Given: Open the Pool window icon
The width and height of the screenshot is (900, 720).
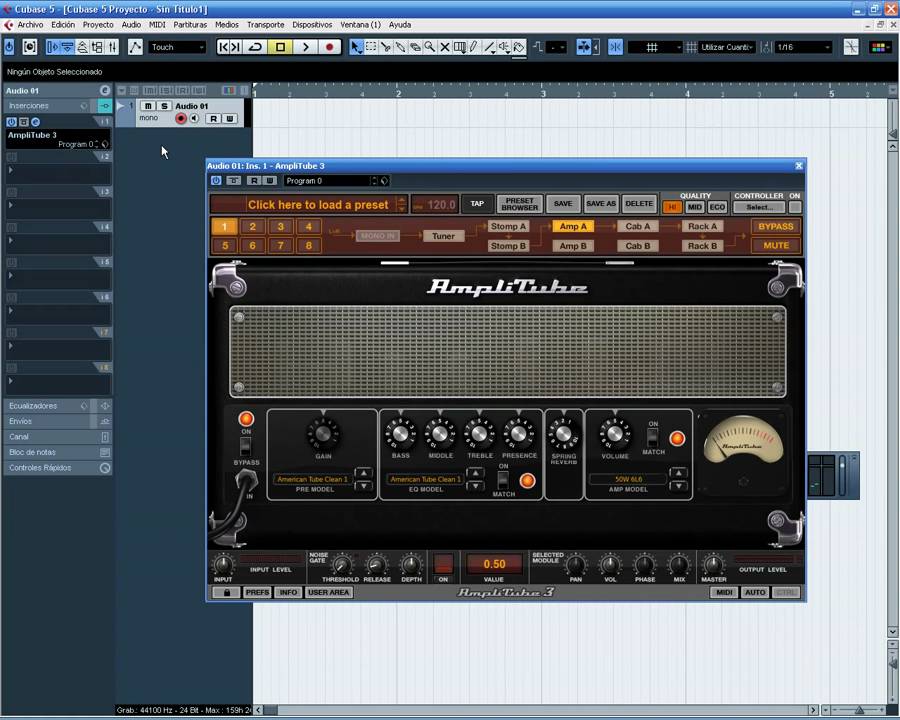Looking at the screenshot, I should pyautogui.click(x=98, y=47).
